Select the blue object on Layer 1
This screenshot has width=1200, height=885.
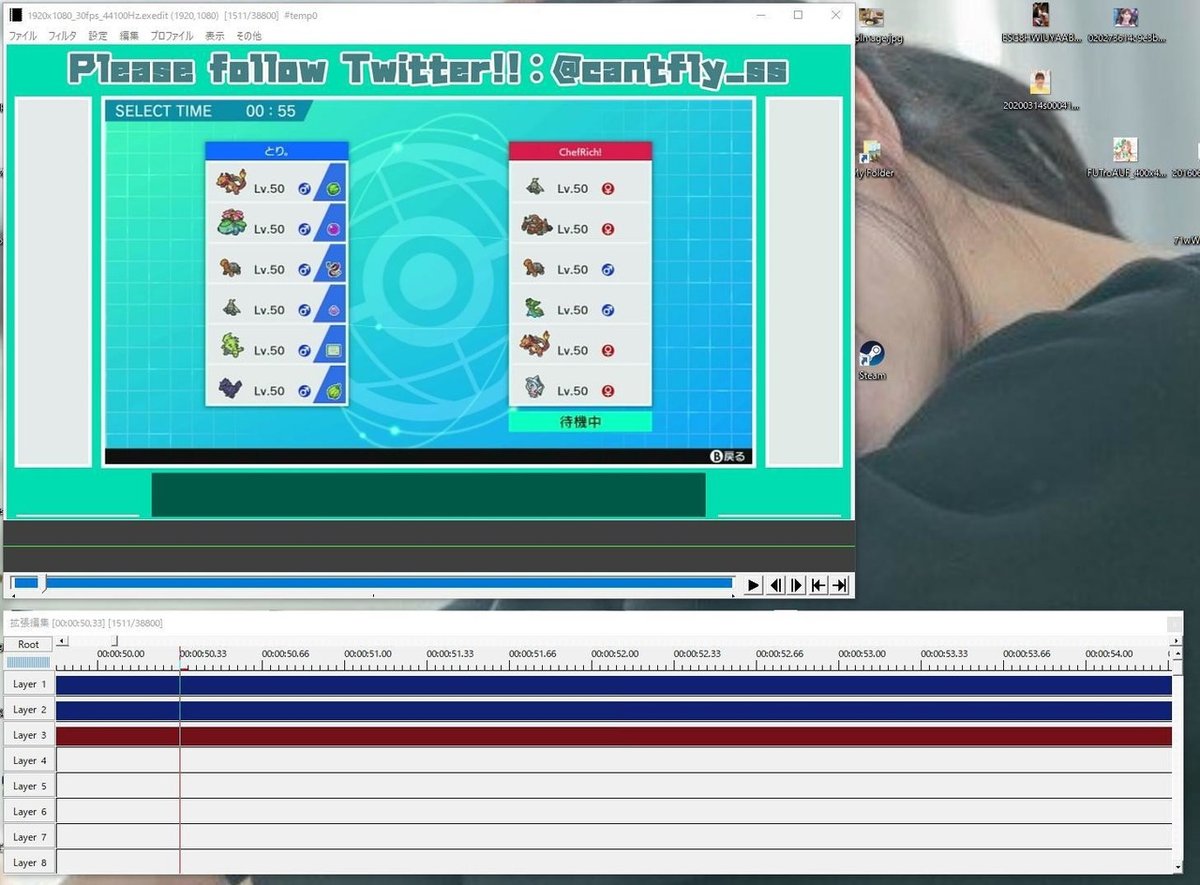pyautogui.click(x=614, y=685)
